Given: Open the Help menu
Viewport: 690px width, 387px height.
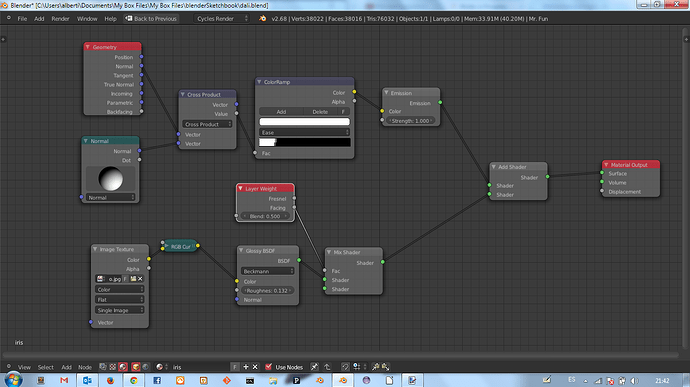Looking at the screenshot, I should pyautogui.click(x=110, y=18).
